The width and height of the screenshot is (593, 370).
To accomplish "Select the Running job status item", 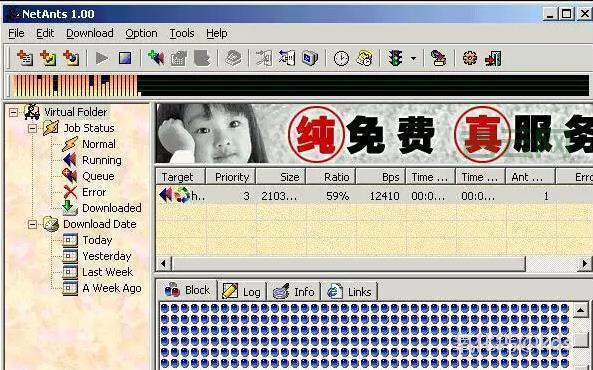I will point(102,160).
